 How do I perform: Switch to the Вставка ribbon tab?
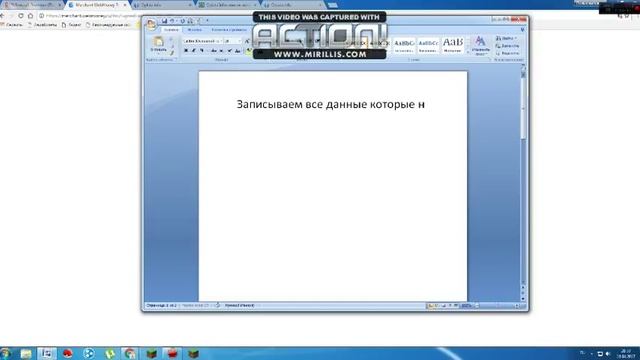coord(194,30)
